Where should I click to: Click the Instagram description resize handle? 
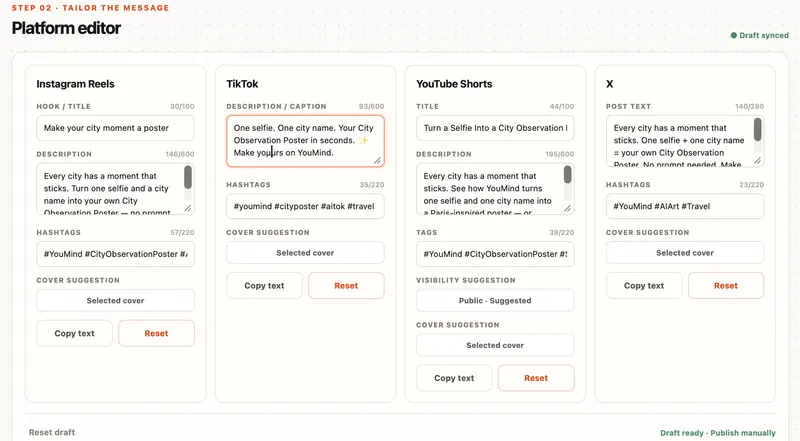pos(188,208)
